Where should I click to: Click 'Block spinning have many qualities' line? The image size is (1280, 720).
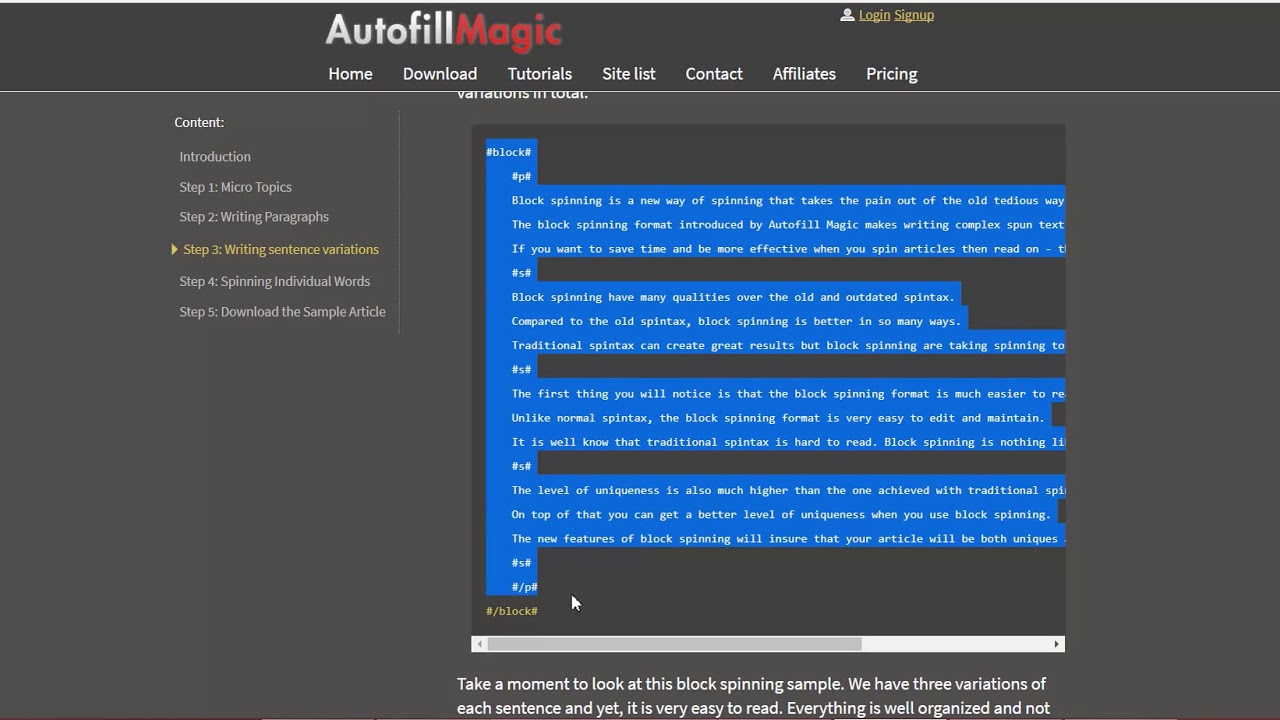point(733,297)
